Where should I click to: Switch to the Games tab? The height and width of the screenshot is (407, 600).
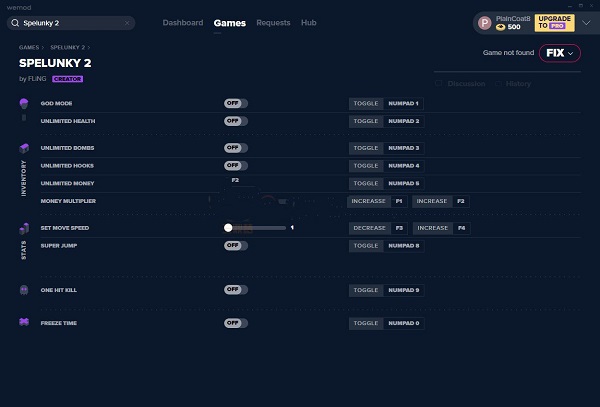tap(230, 23)
